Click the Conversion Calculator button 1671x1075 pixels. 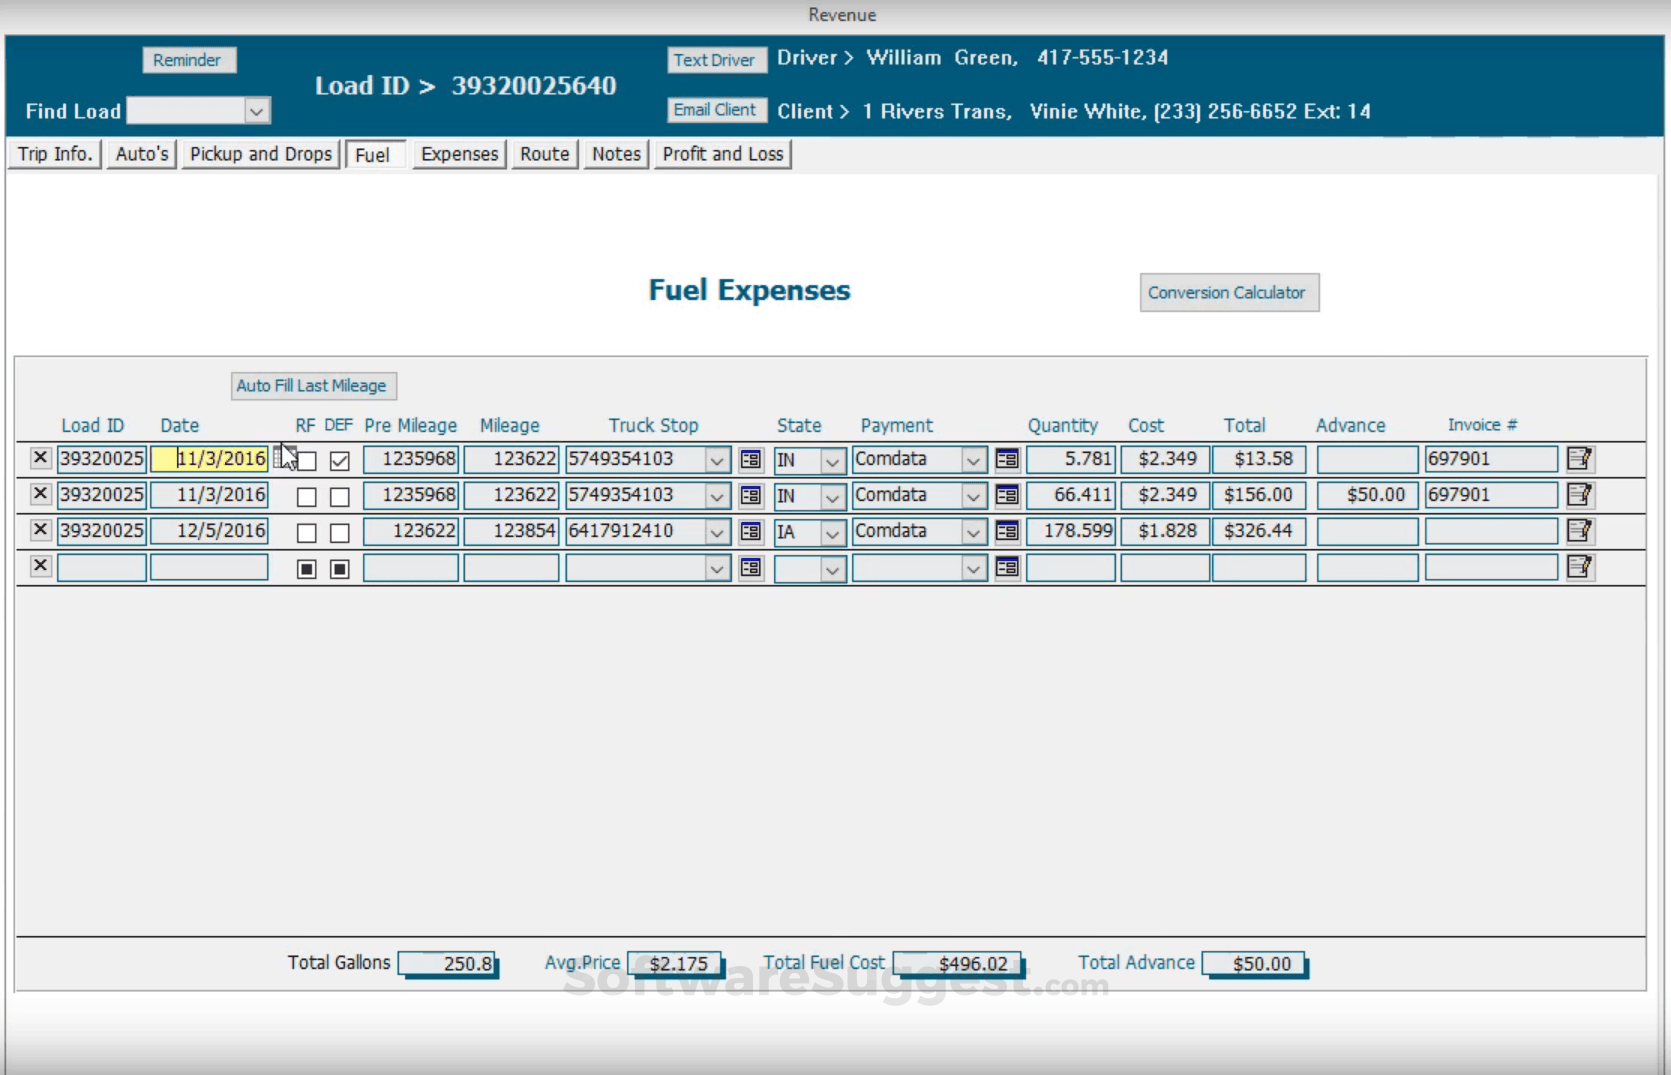tap(1228, 292)
